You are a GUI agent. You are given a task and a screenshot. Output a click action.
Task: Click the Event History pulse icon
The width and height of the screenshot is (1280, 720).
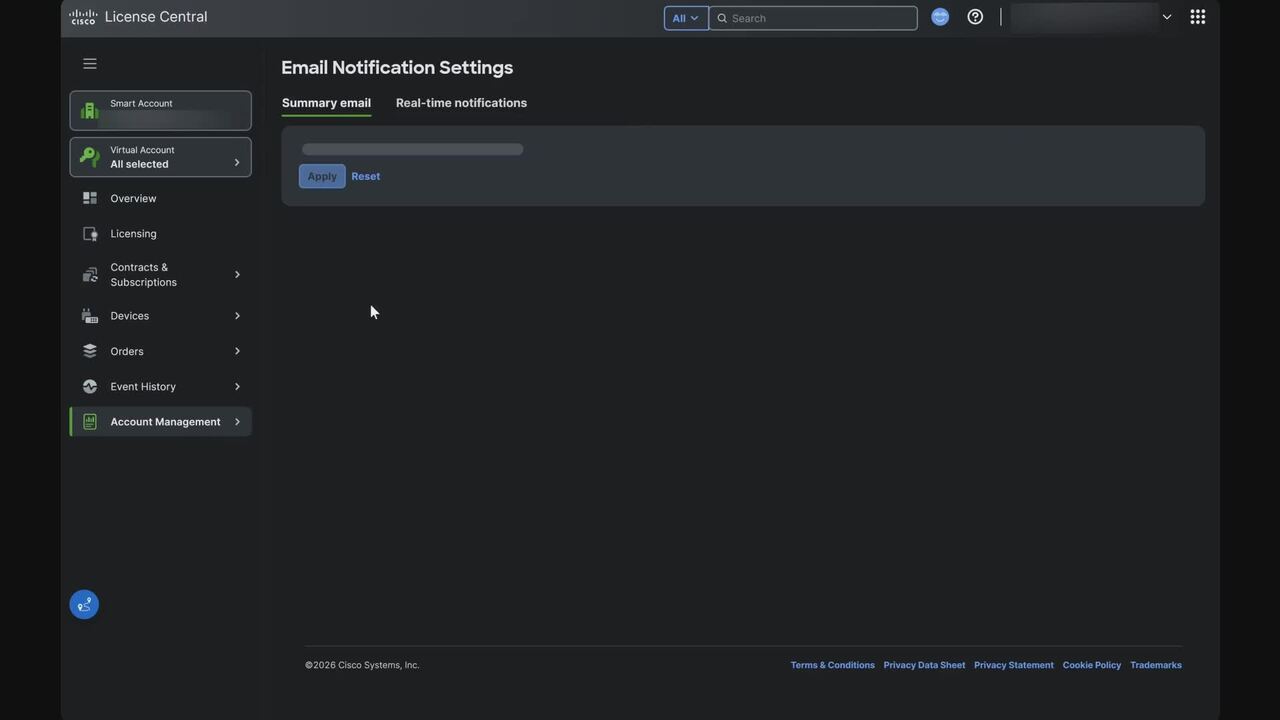(x=90, y=387)
